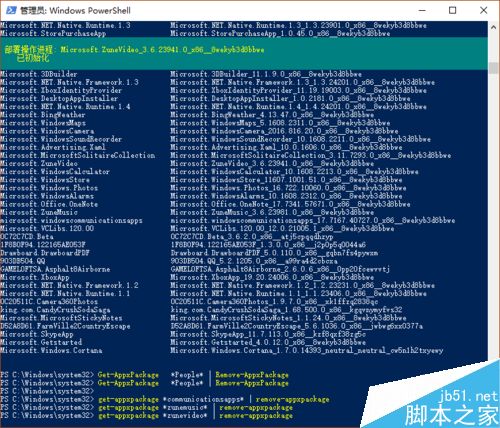Select "king.com.CandyCrushSodaSaga_1.68.500.0" full package name
The width and height of the screenshot is (500, 428).
point(286,310)
